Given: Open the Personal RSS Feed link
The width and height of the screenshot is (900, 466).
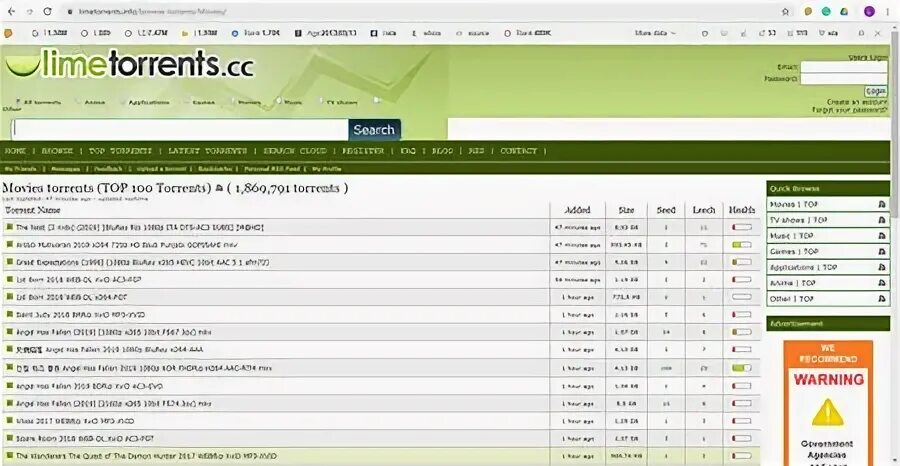Looking at the screenshot, I should point(273,169).
